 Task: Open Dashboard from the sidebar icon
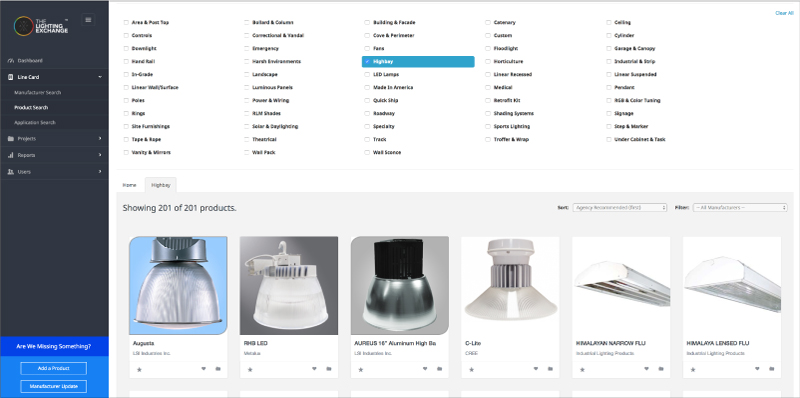[11, 61]
